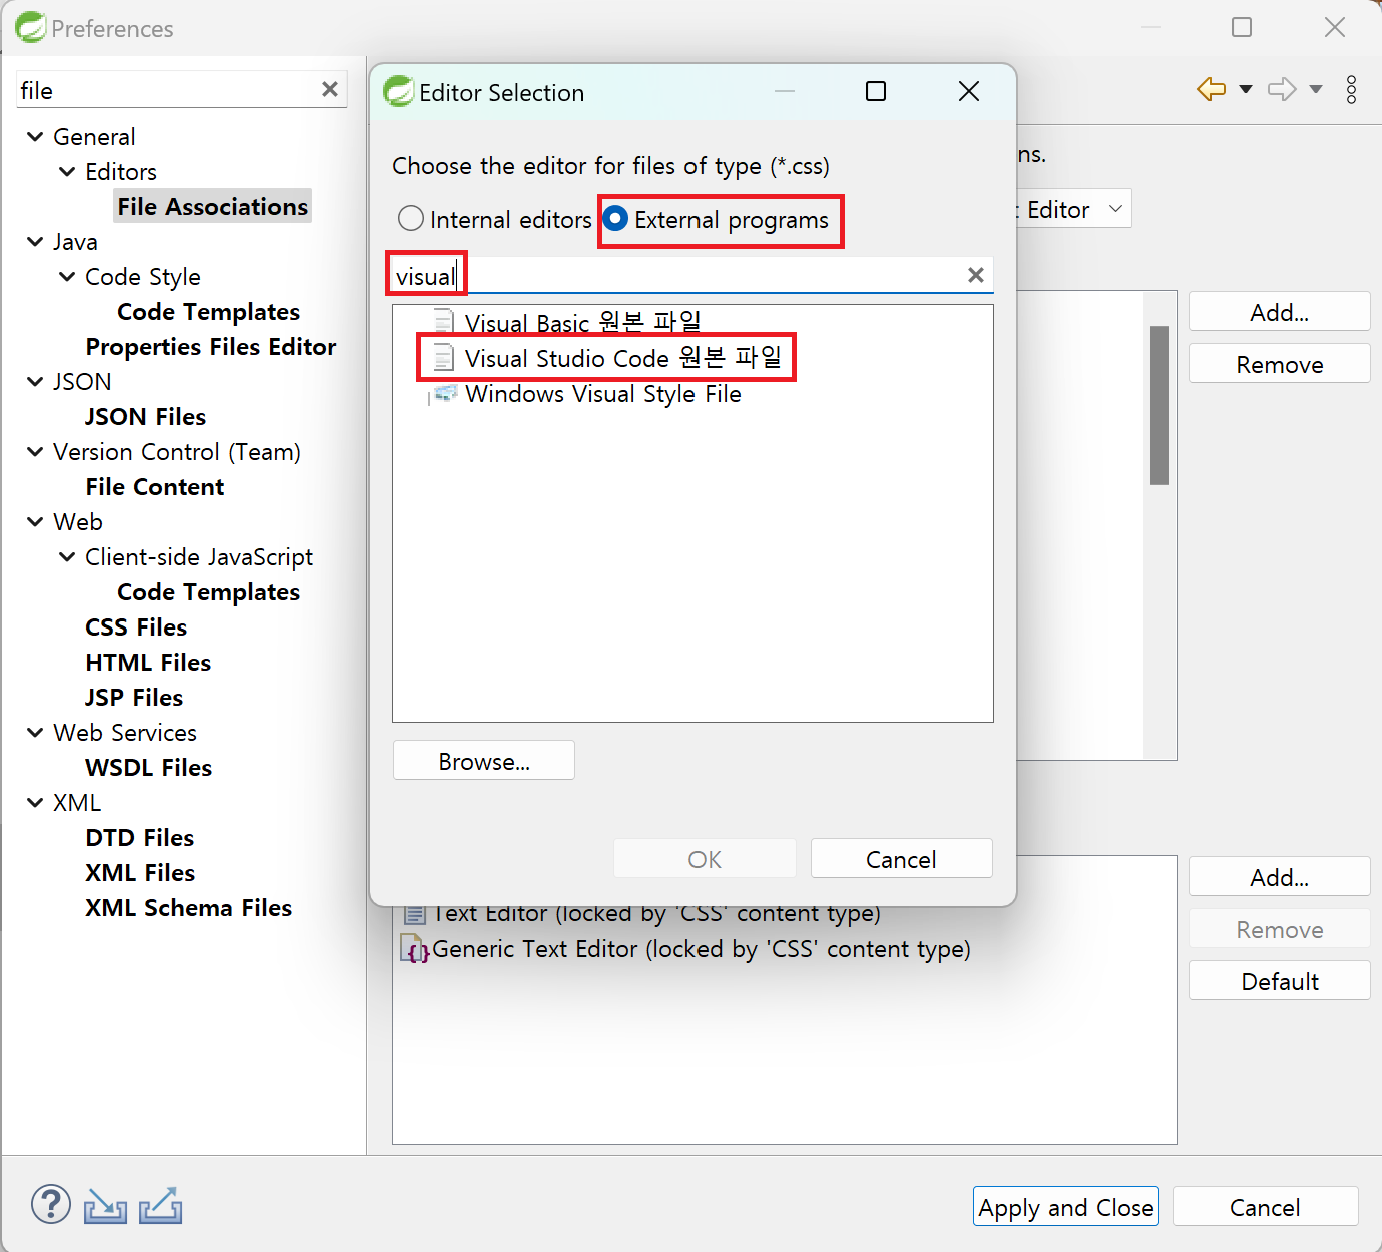Image resolution: width=1382 pixels, height=1252 pixels.
Task: Open File Associations preference page
Action: point(212,206)
